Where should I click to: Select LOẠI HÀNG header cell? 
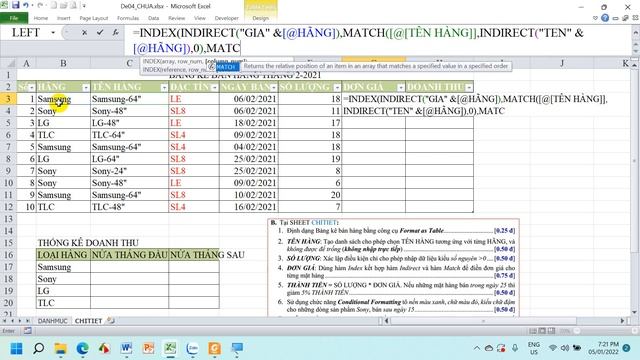pos(63,255)
